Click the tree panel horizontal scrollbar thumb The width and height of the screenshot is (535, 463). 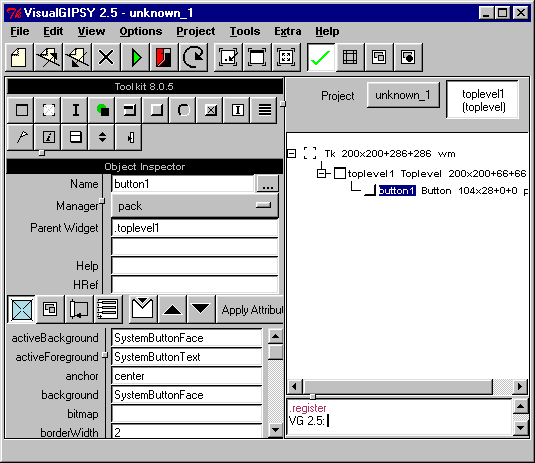pyautogui.click(x=397, y=387)
